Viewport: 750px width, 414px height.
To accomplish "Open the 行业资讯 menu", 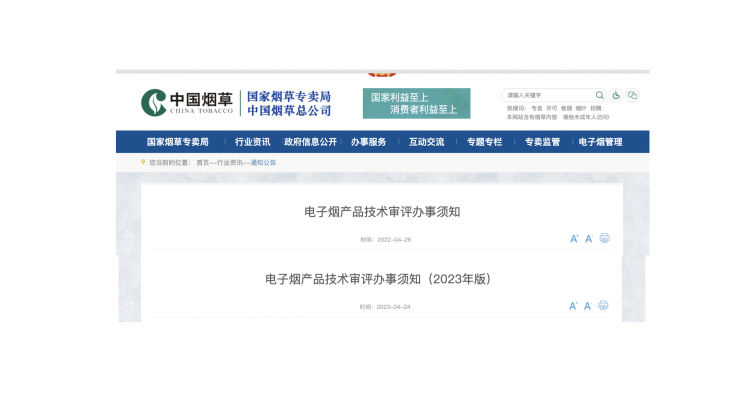I will pyautogui.click(x=253, y=142).
